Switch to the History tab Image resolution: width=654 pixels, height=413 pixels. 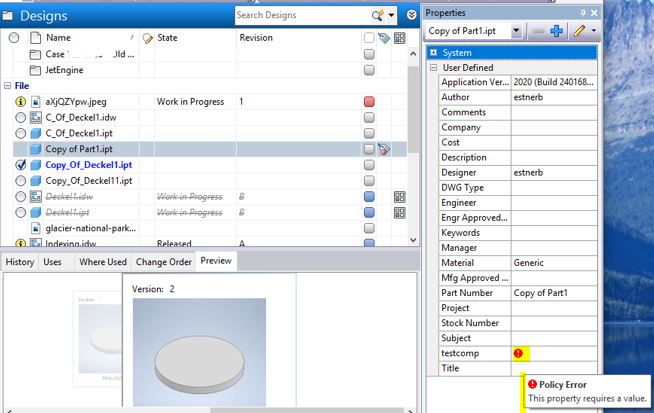pyautogui.click(x=20, y=262)
